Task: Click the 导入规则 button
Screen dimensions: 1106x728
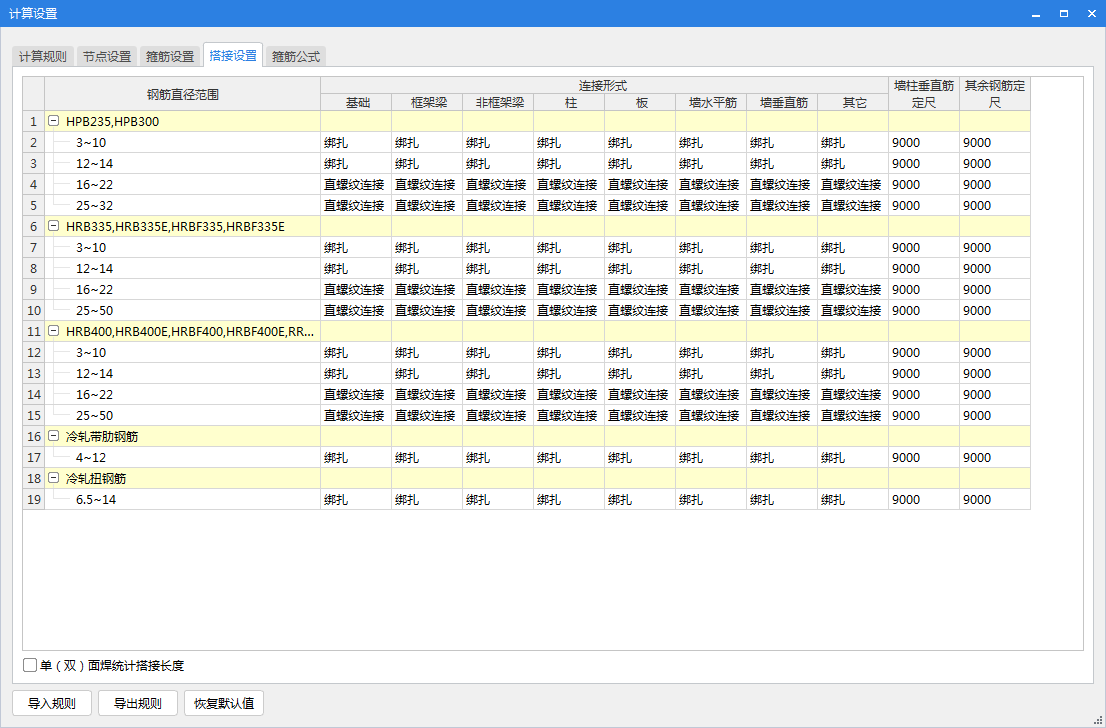Action: [51, 703]
